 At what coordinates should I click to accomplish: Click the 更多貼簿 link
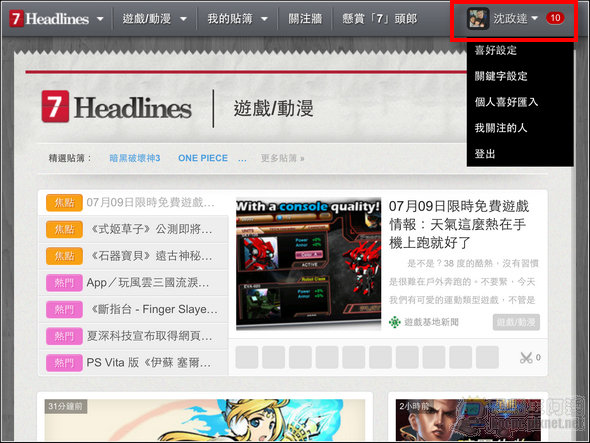(x=282, y=158)
